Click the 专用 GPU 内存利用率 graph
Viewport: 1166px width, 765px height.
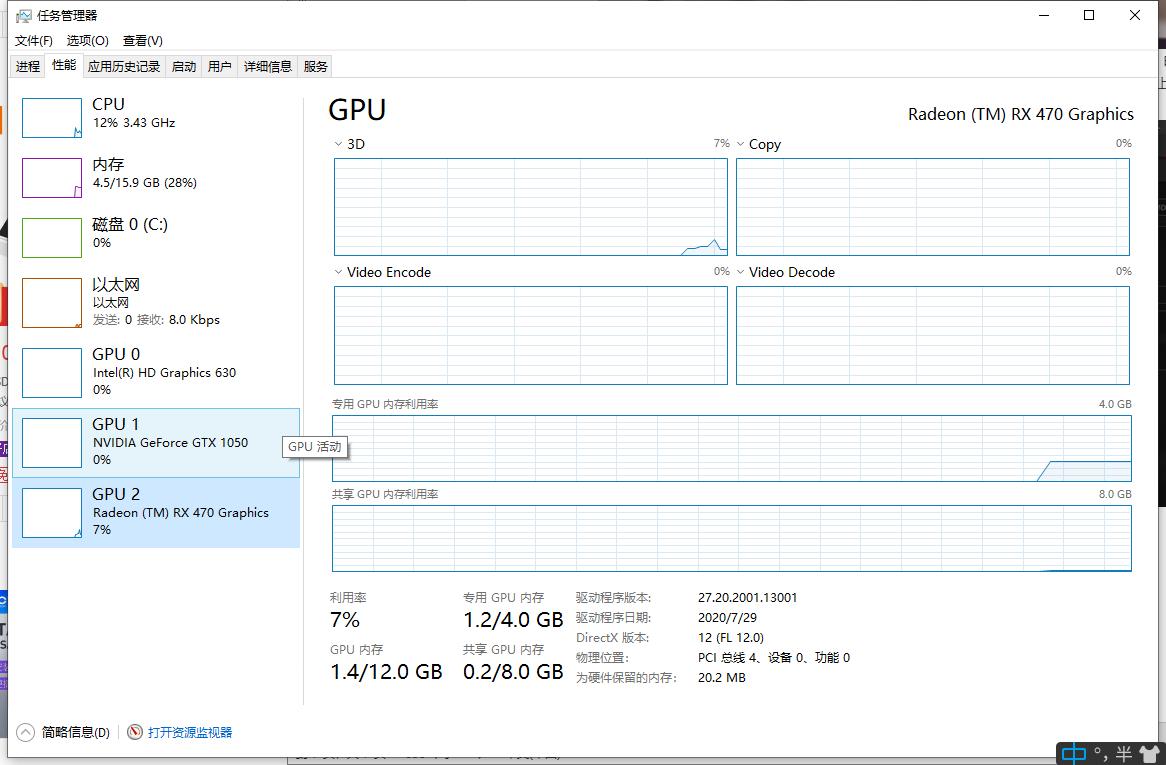731,448
